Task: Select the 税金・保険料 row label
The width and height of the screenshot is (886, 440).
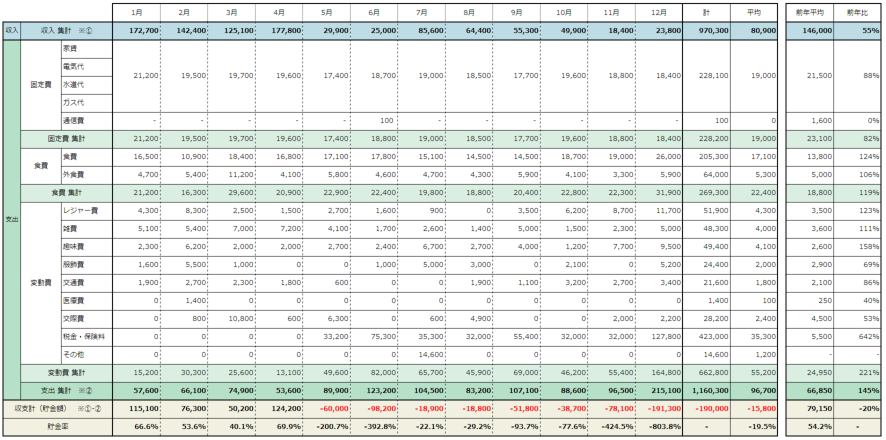Action: (86, 337)
